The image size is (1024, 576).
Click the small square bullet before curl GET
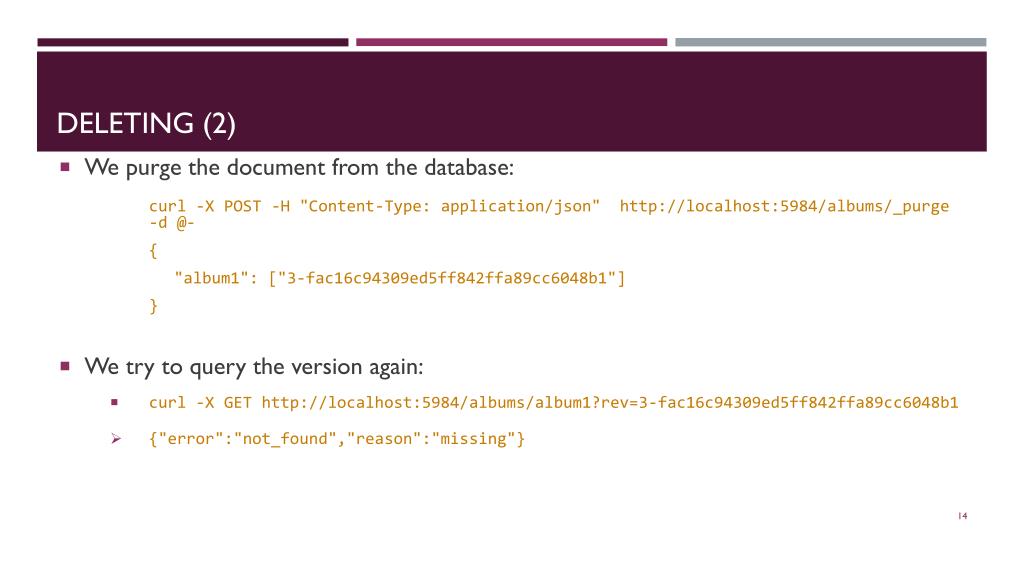pyautogui.click(x=114, y=403)
